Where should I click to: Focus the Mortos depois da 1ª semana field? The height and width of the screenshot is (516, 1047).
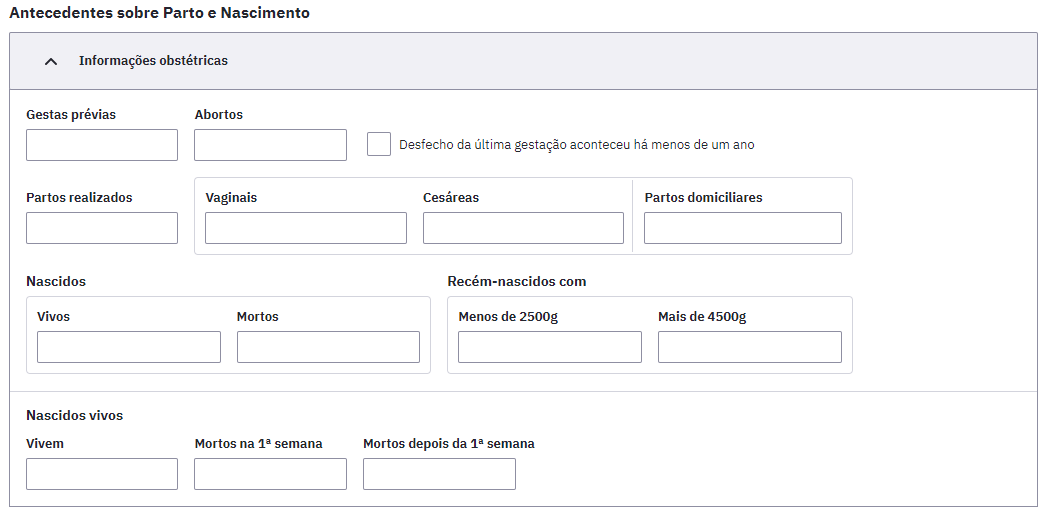439,474
